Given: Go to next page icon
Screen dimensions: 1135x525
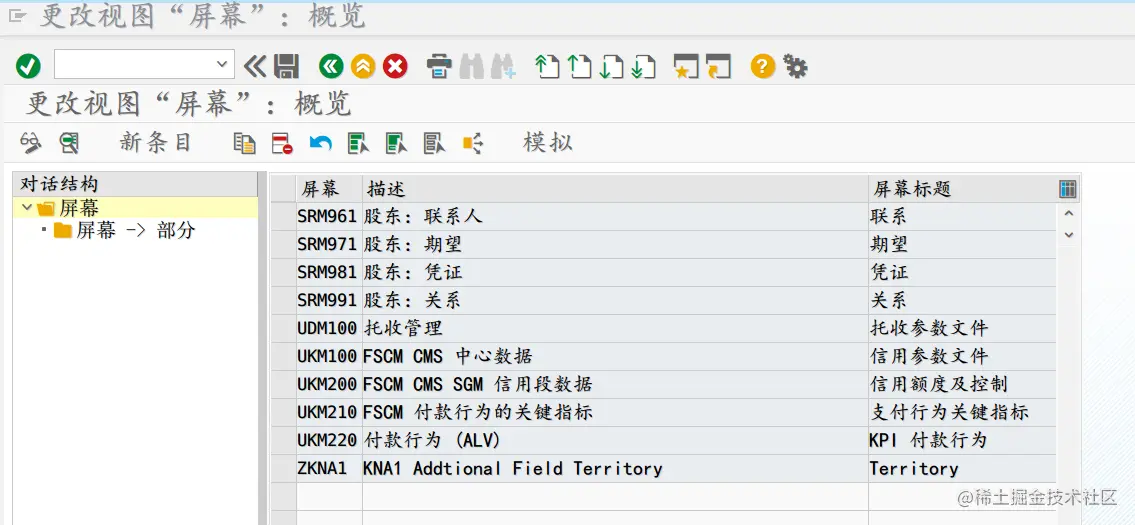Looking at the screenshot, I should point(611,67).
